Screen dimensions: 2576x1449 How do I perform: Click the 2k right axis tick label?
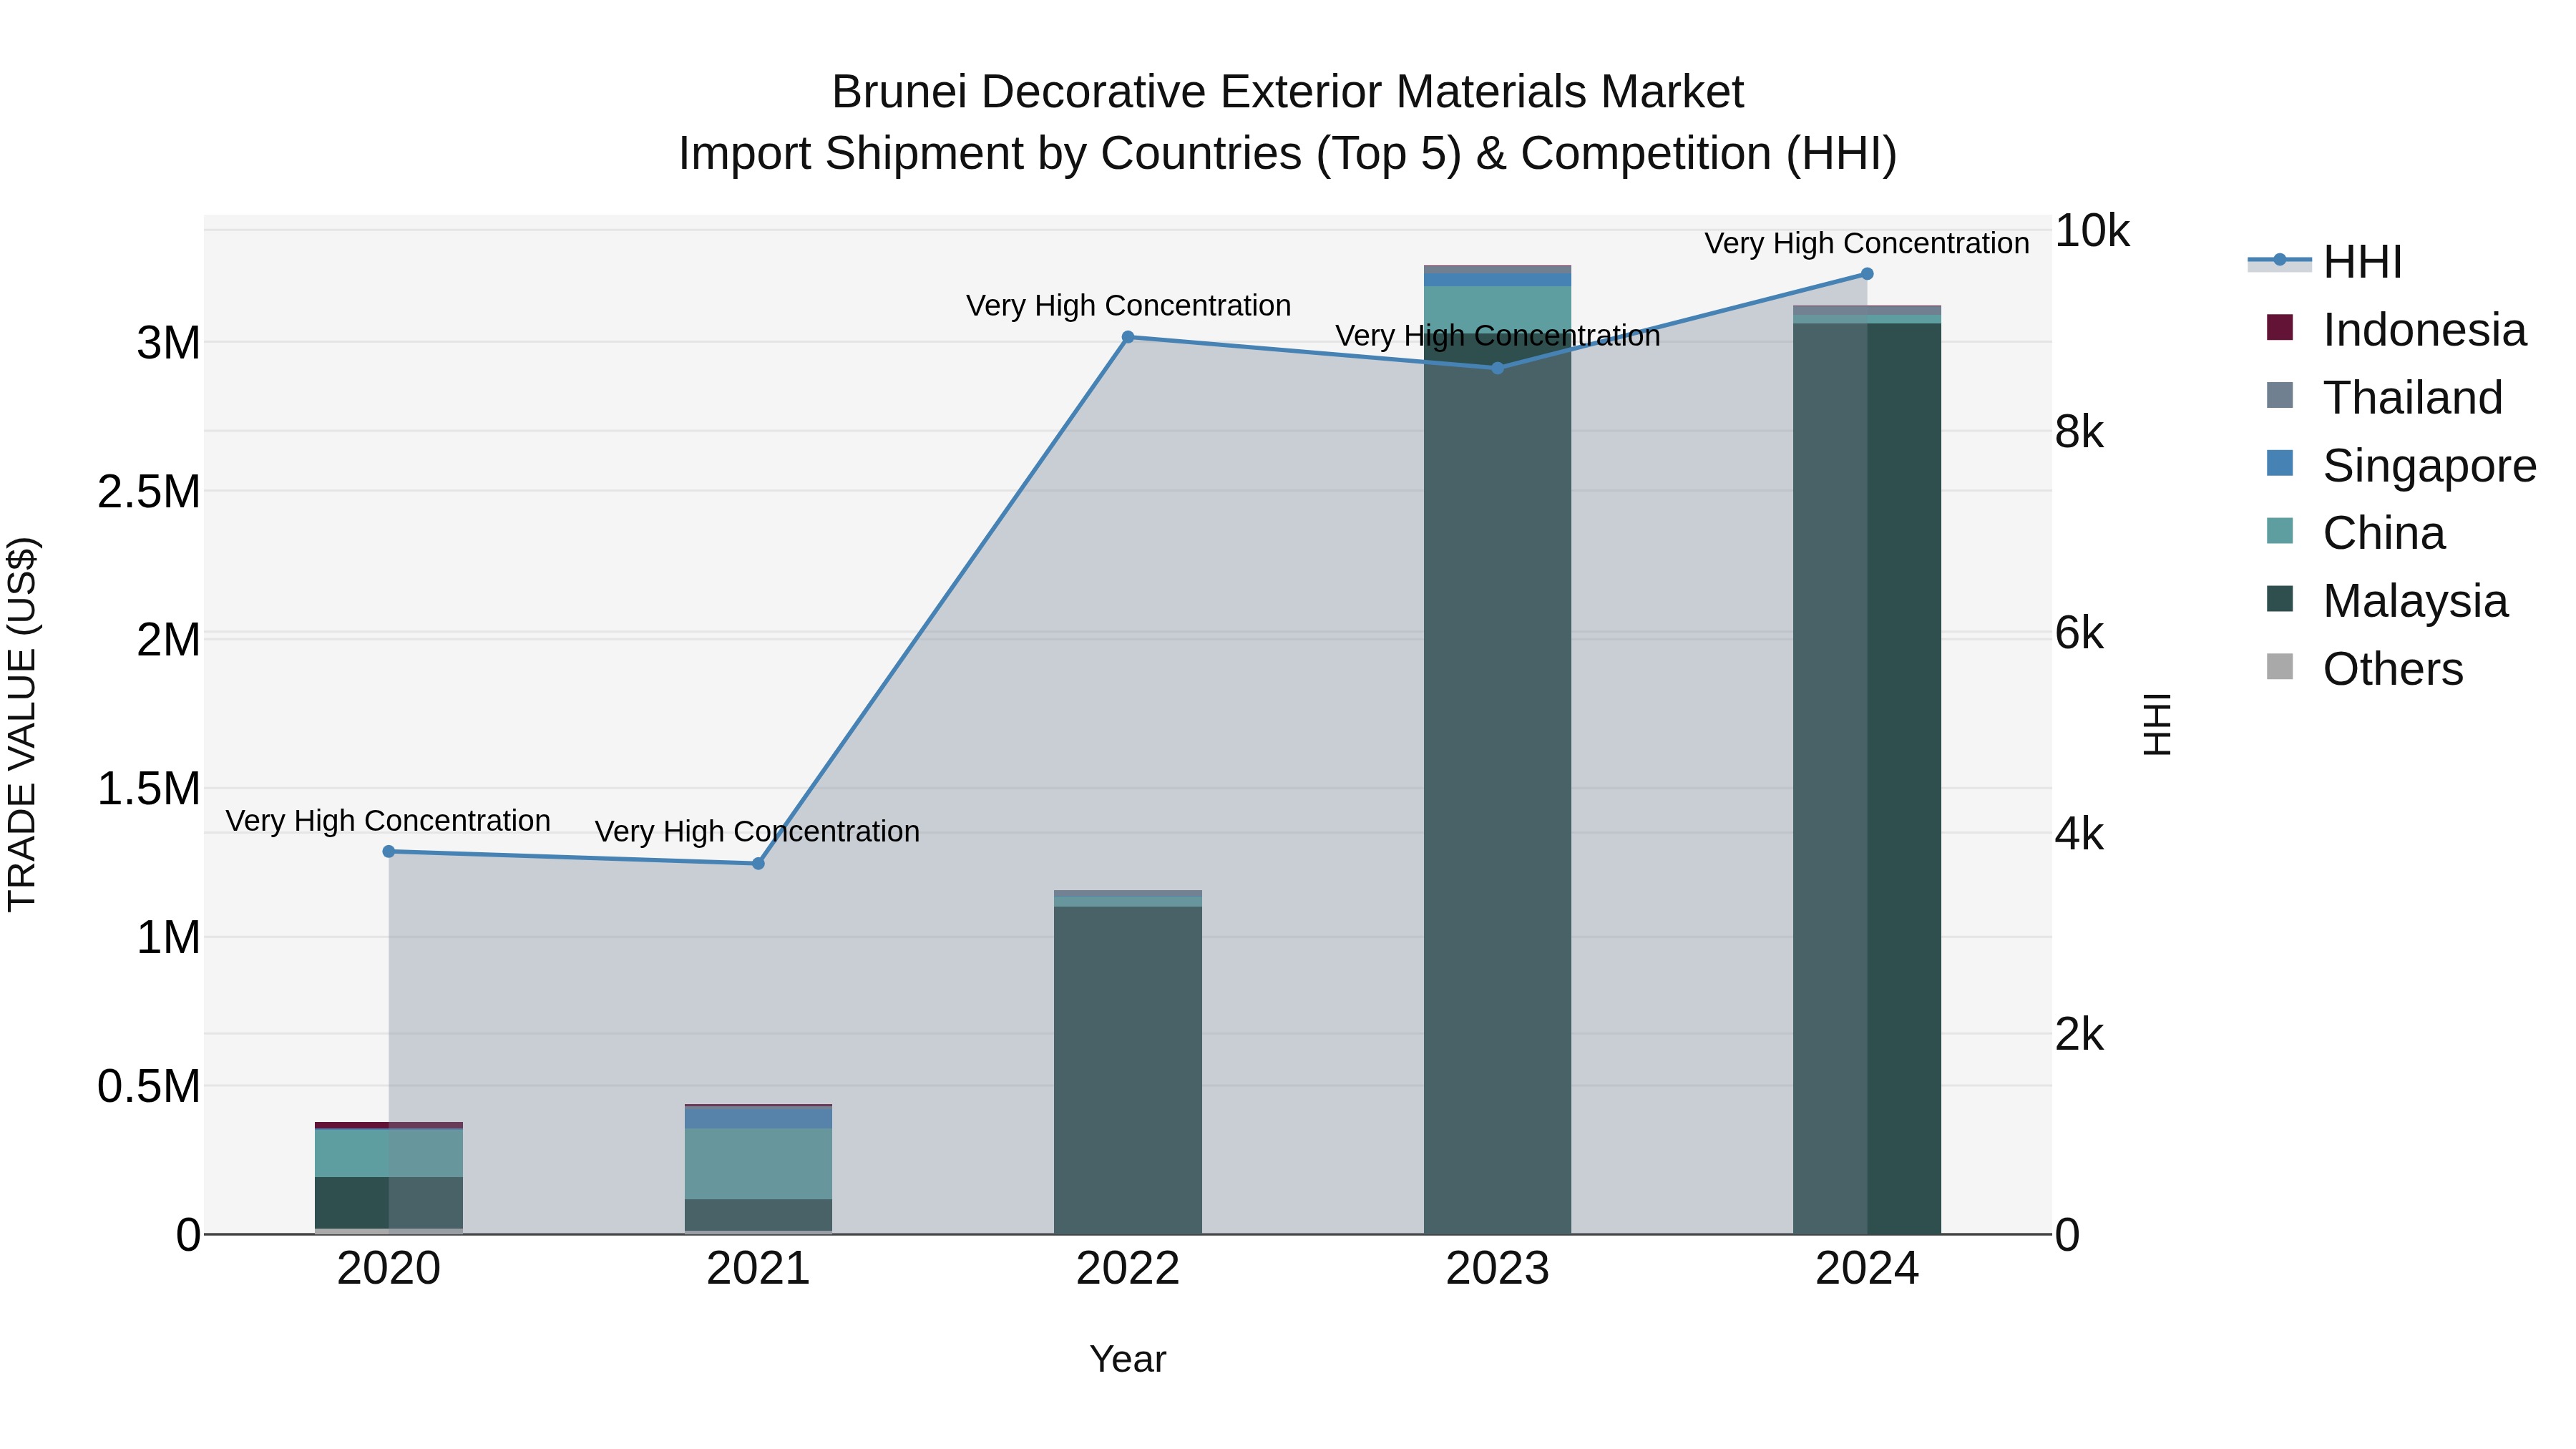tap(2080, 1035)
